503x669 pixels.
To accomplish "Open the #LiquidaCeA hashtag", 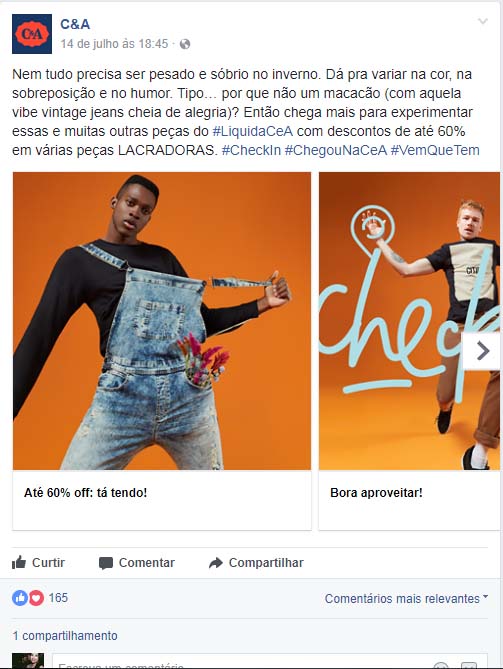I will coord(253,131).
